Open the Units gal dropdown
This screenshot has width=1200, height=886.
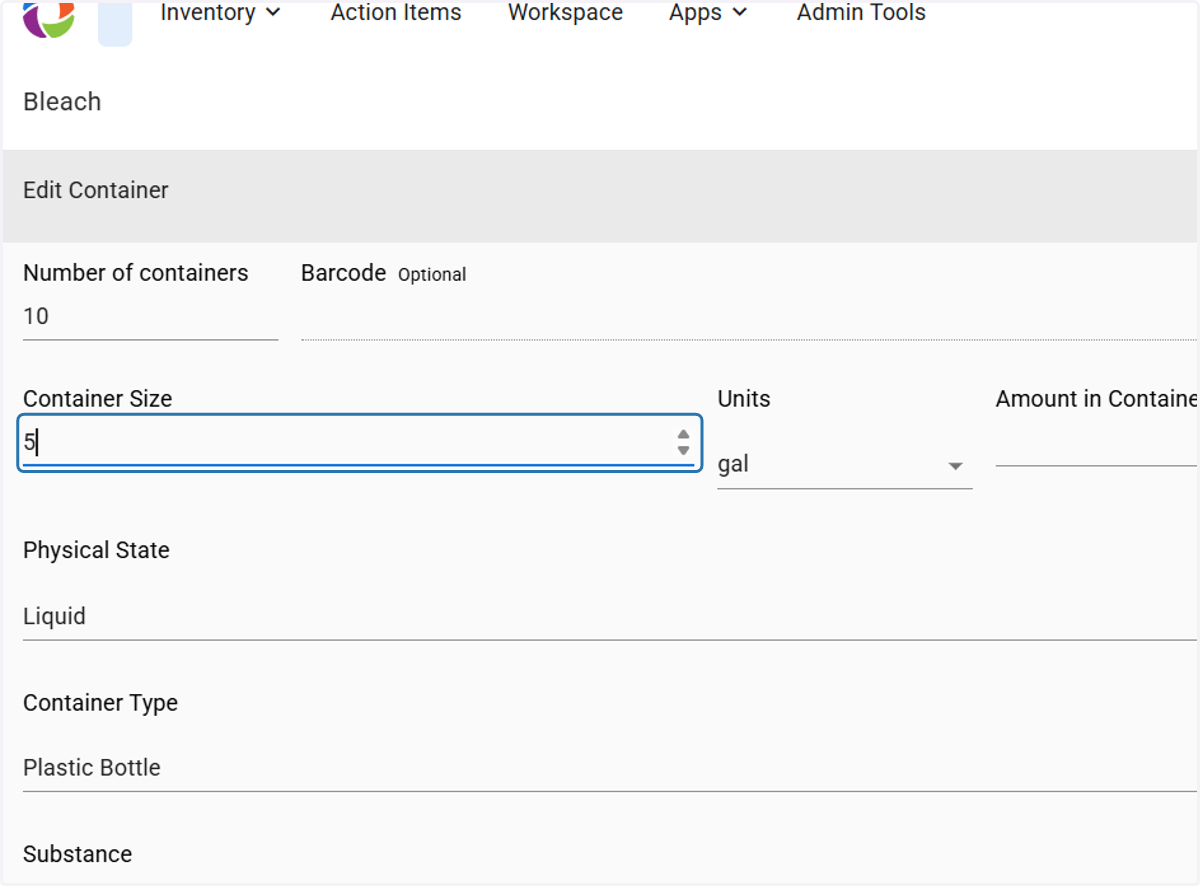pyautogui.click(x=845, y=465)
